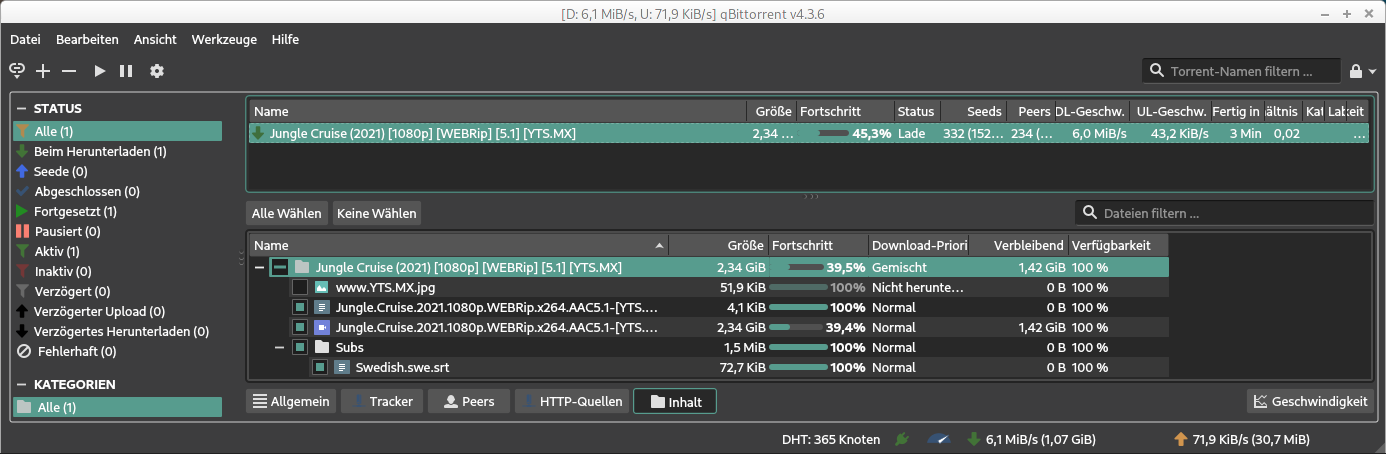Resume torrents with the play icon
Screen dimensions: 1386x454
click(x=100, y=71)
